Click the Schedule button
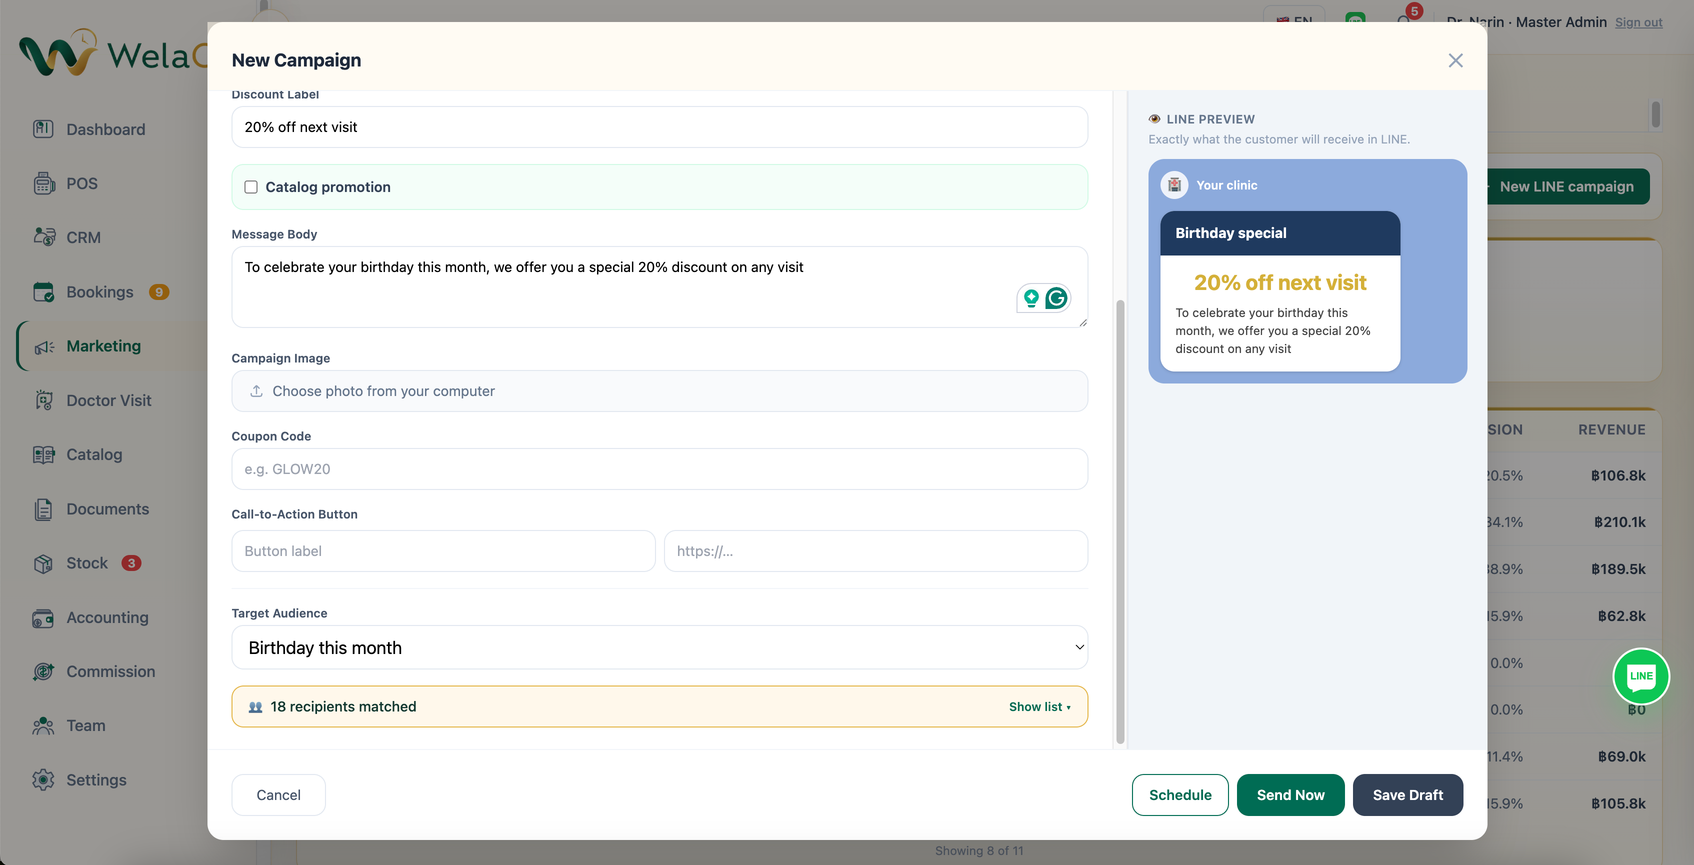The height and width of the screenshot is (865, 1694). point(1180,795)
